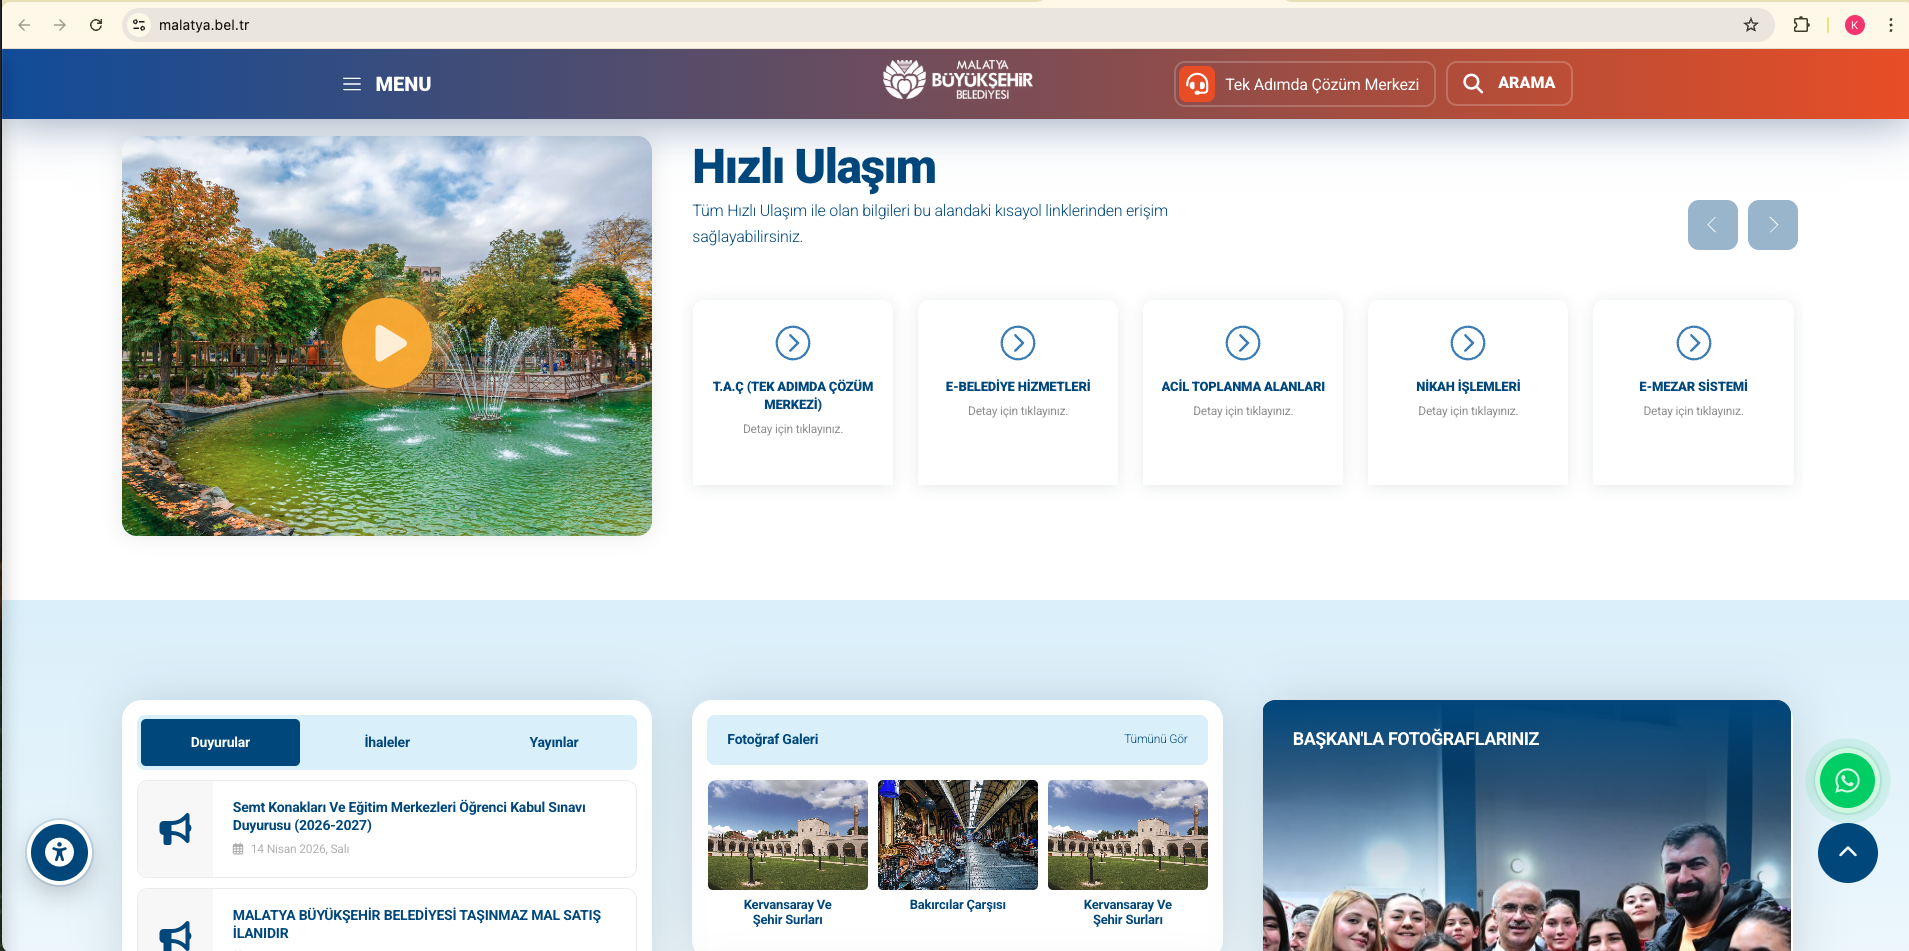Click arrow icon on Acil Toplanma Alanları
The height and width of the screenshot is (951, 1909).
(1243, 343)
